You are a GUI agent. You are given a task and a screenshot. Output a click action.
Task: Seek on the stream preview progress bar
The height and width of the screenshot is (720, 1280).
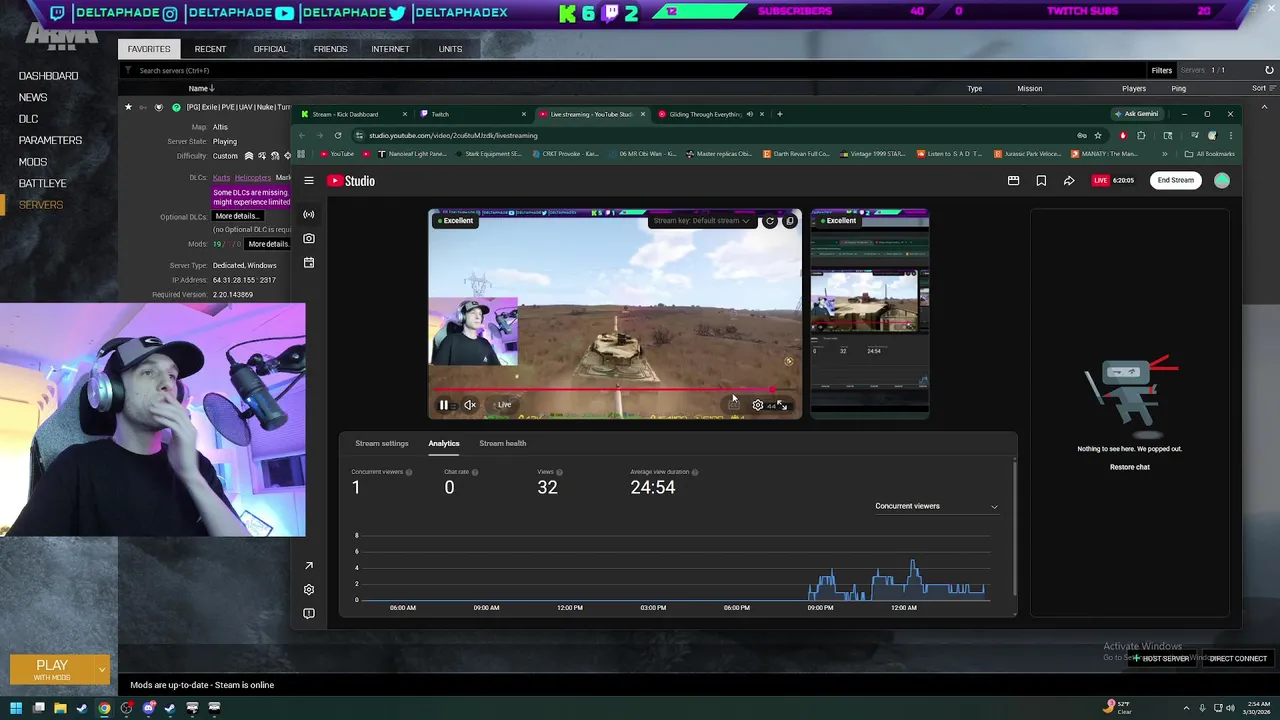click(615, 390)
